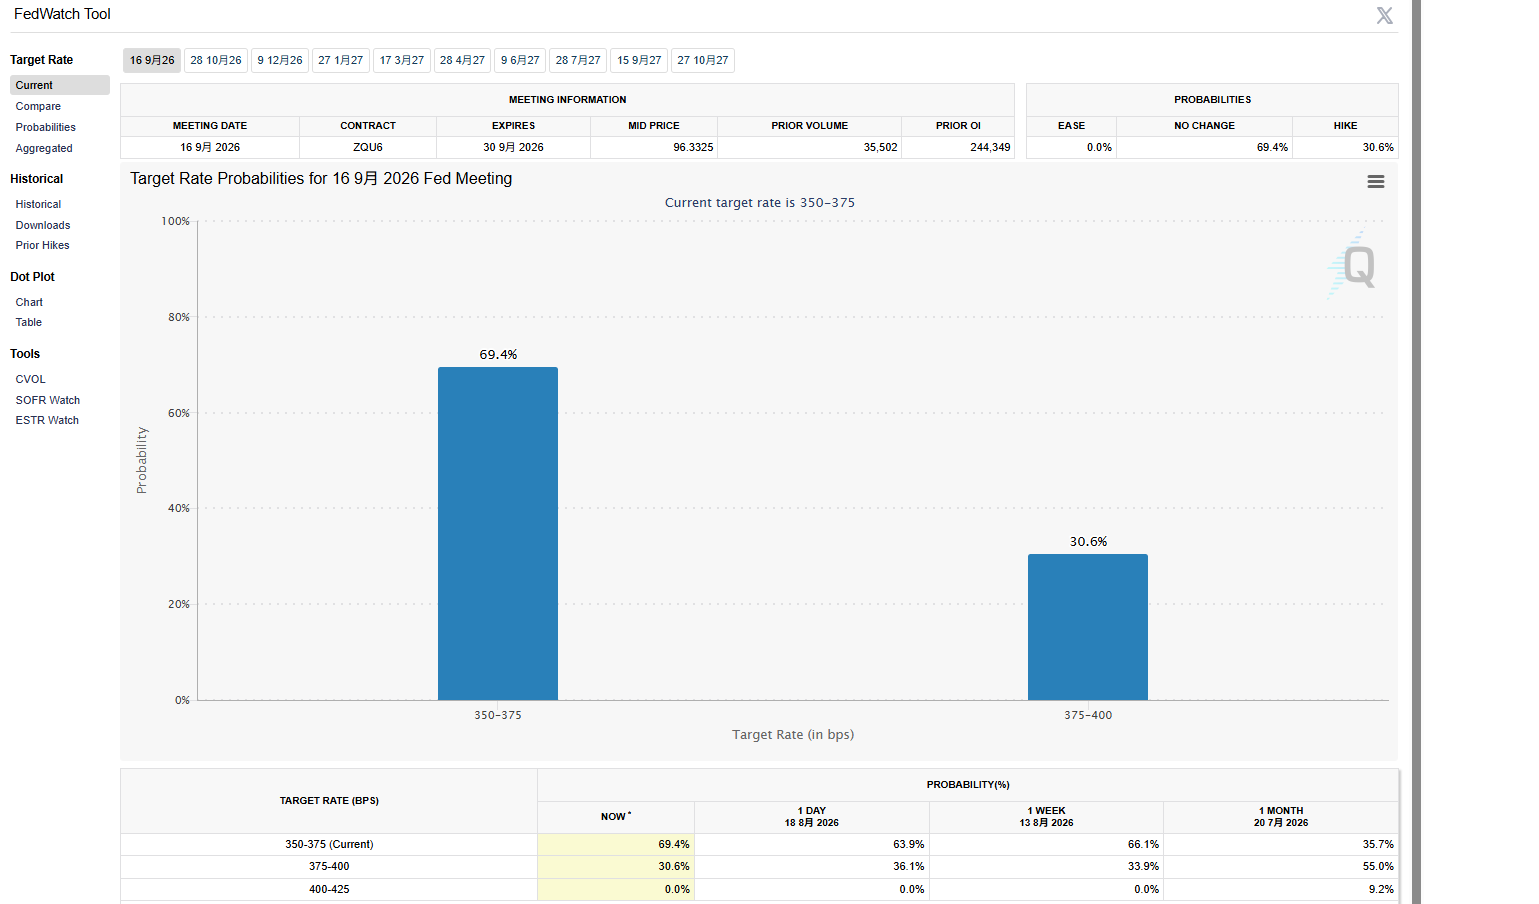Open the Aggregated view
The width and height of the screenshot is (1539, 904).
44,148
